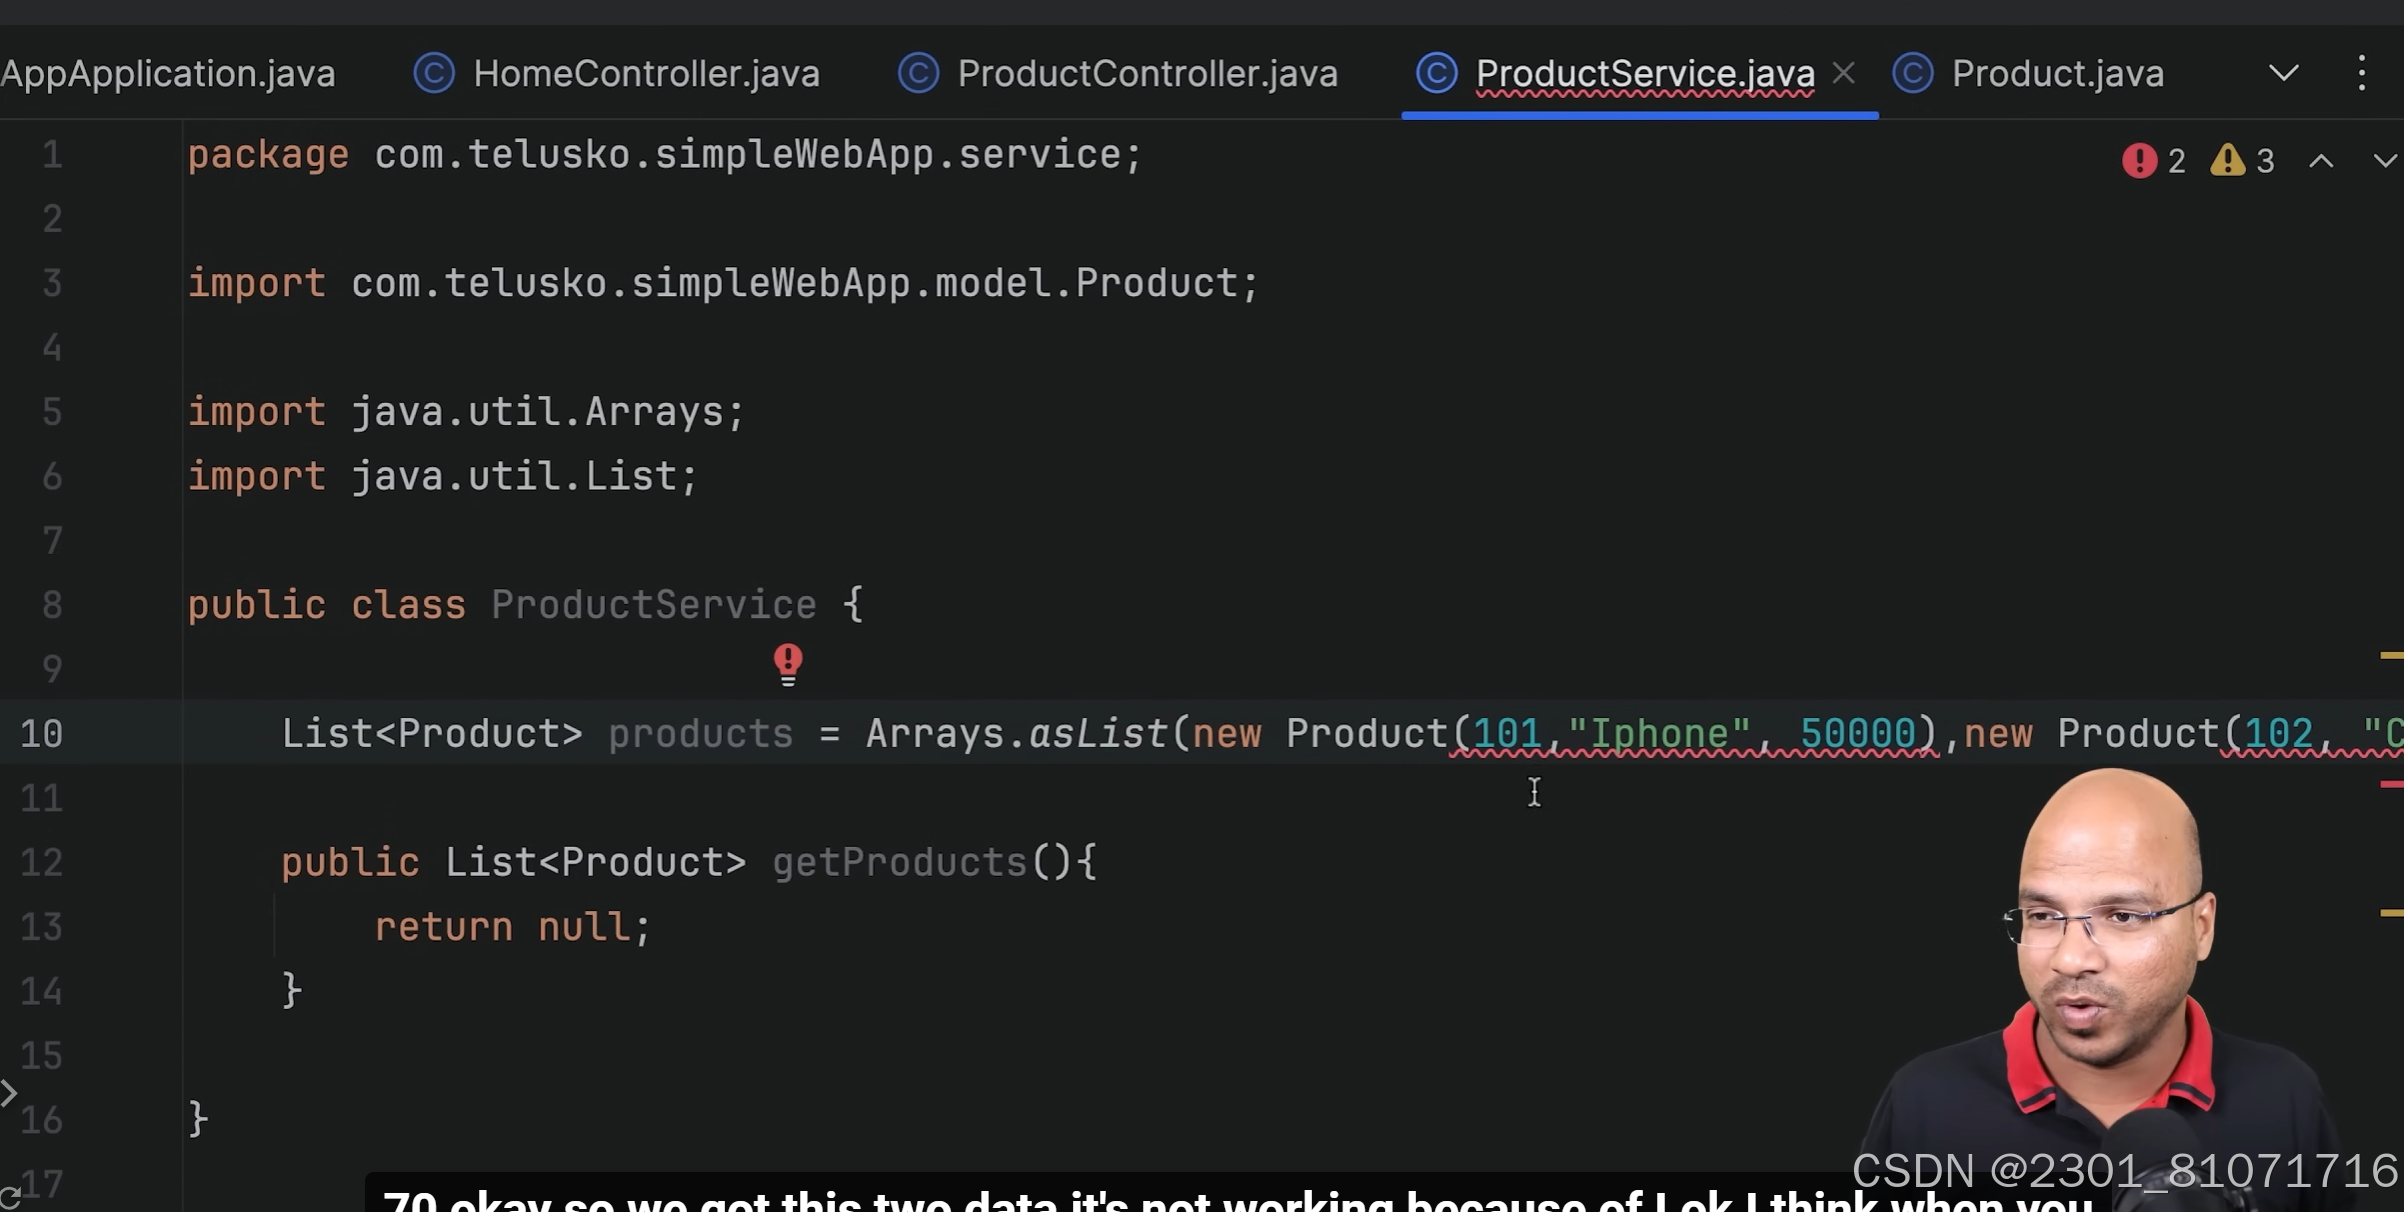
Task: Go to next highlighted error arrow
Action: pyautogui.click(x=2384, y=161)
